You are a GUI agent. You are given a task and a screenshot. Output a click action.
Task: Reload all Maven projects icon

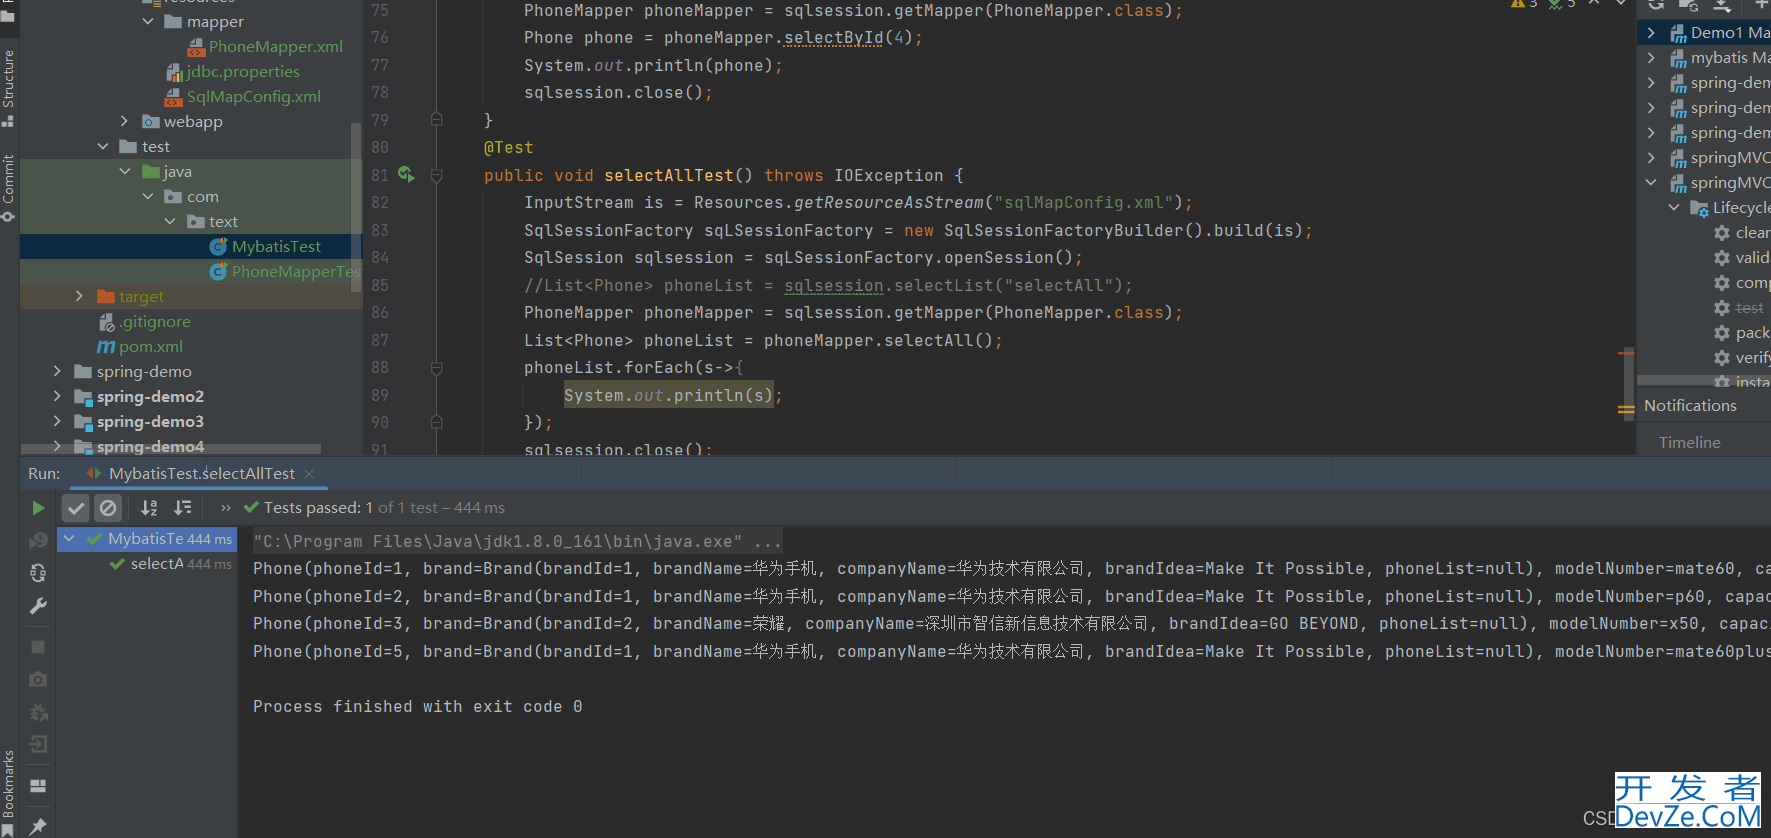[1656, 4]
